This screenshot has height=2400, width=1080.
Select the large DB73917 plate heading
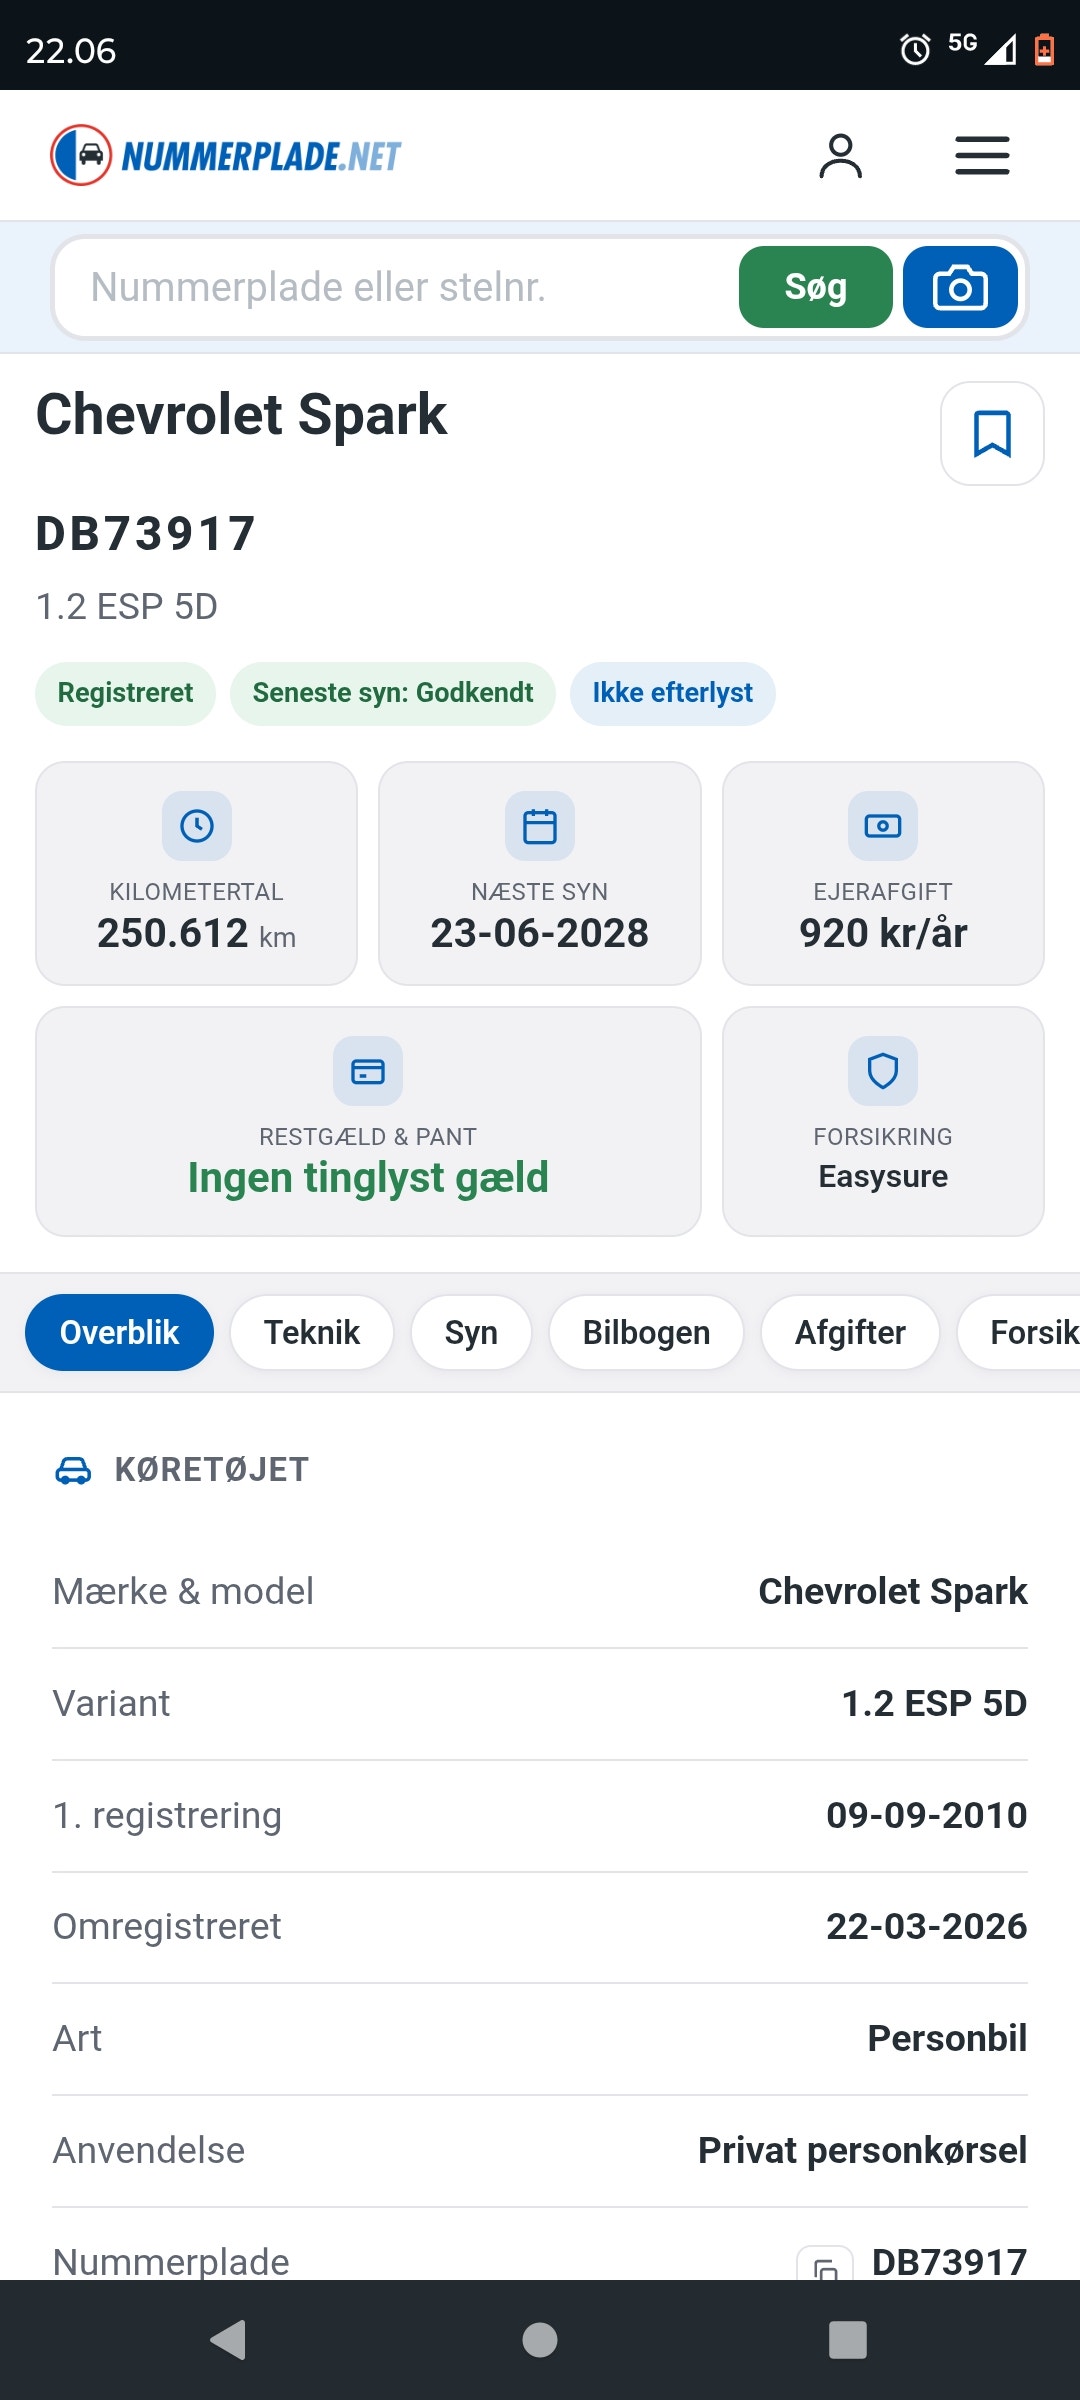[x=146, y=533]
